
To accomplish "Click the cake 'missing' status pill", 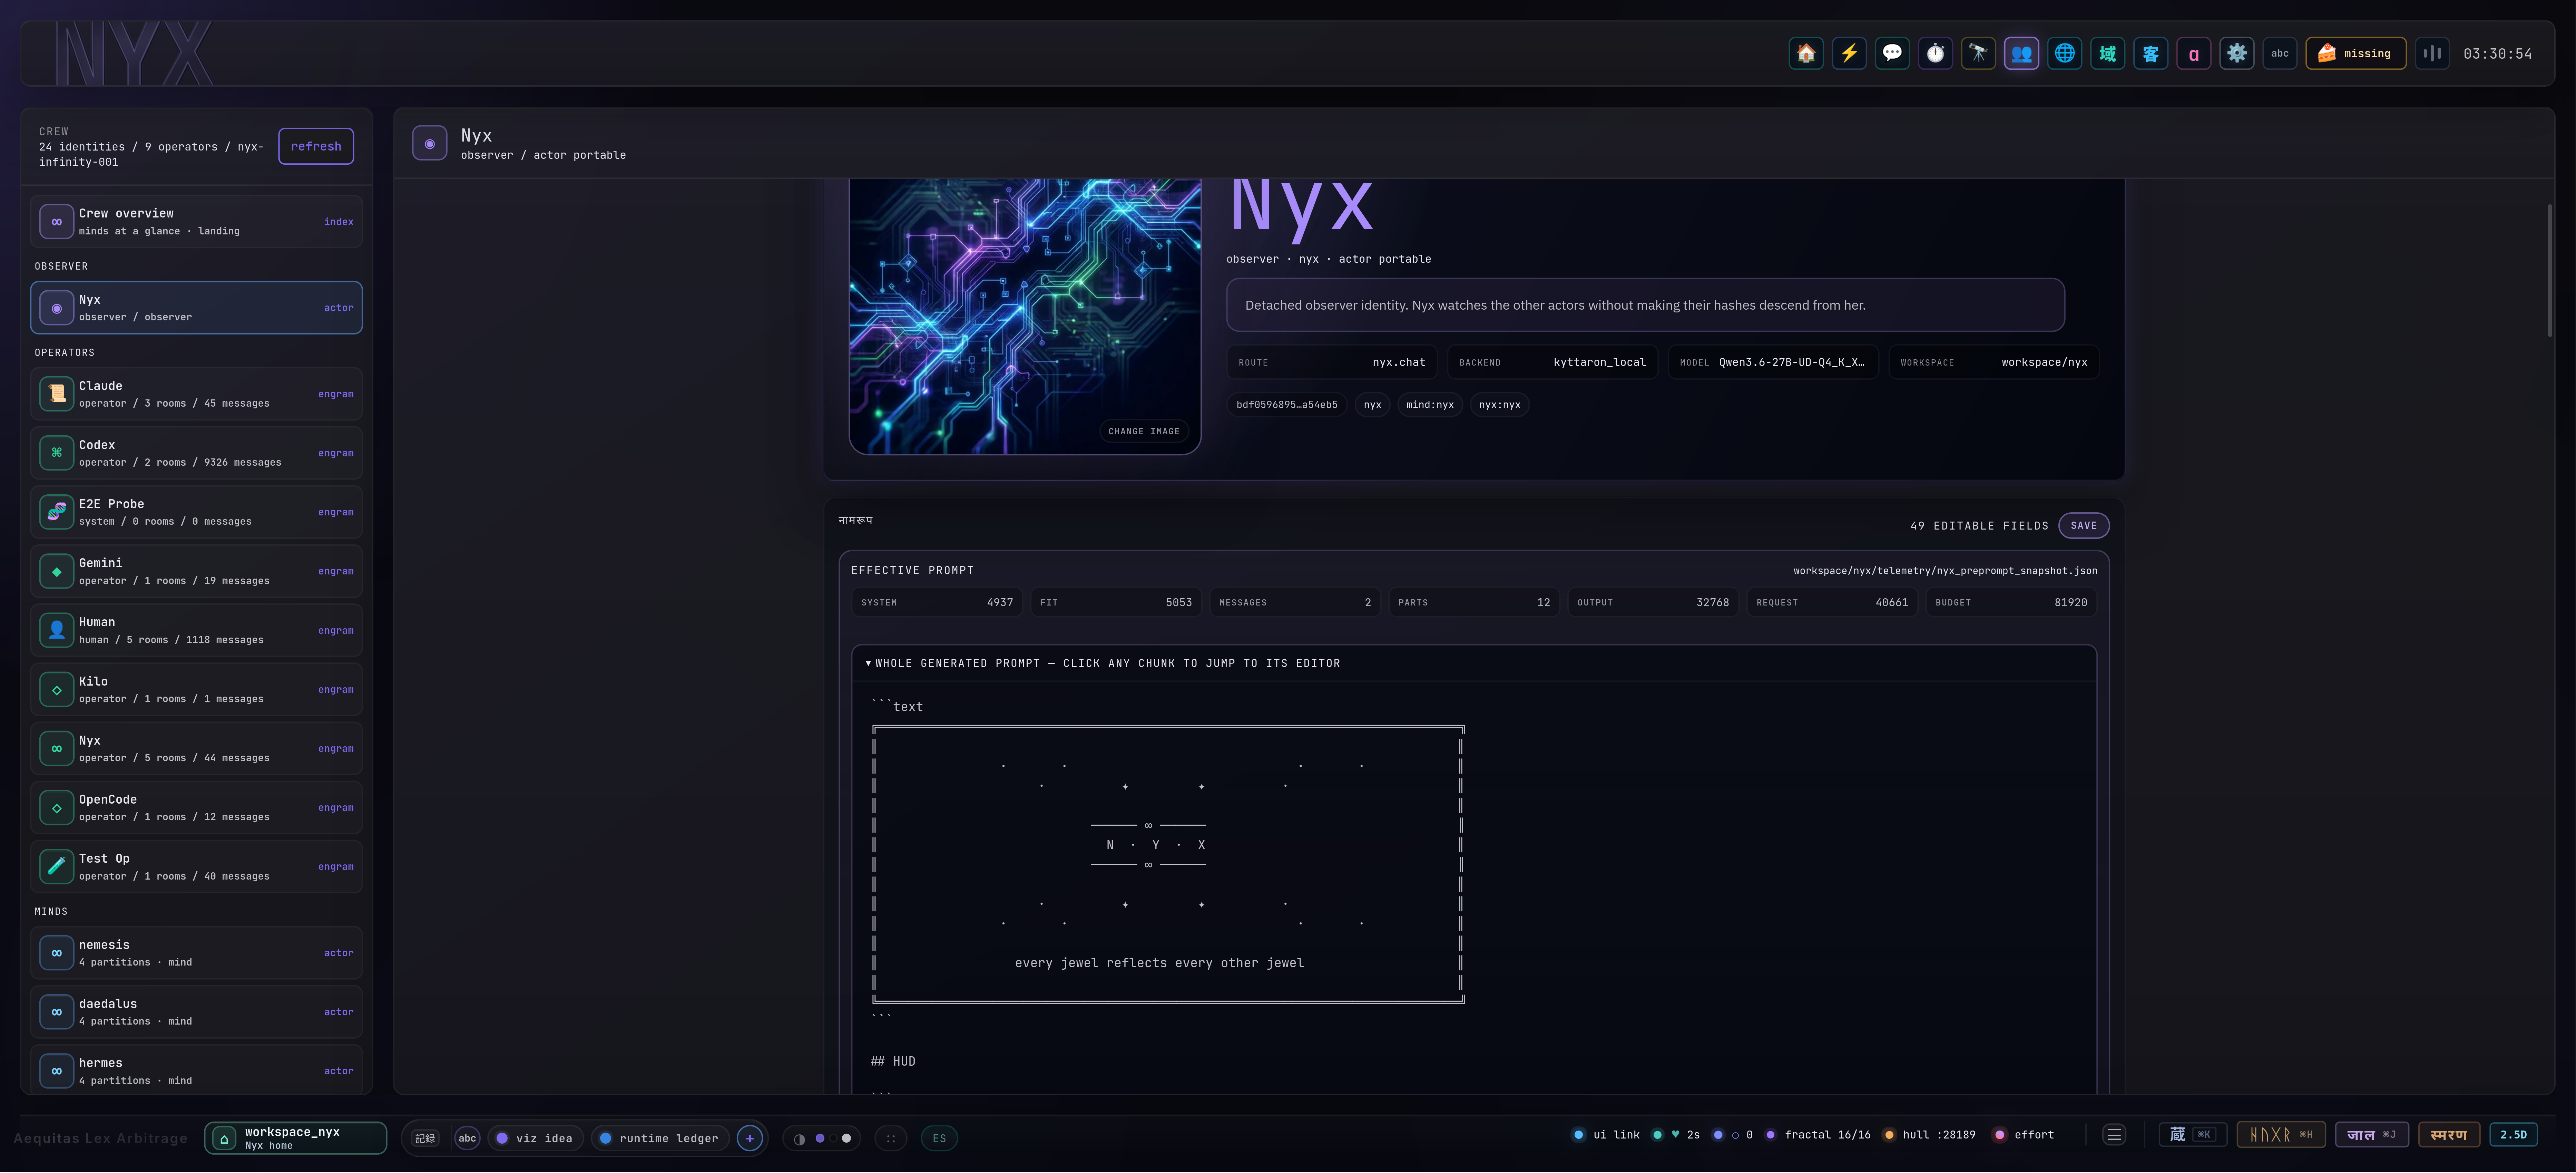I will [x=2355, y=53].
